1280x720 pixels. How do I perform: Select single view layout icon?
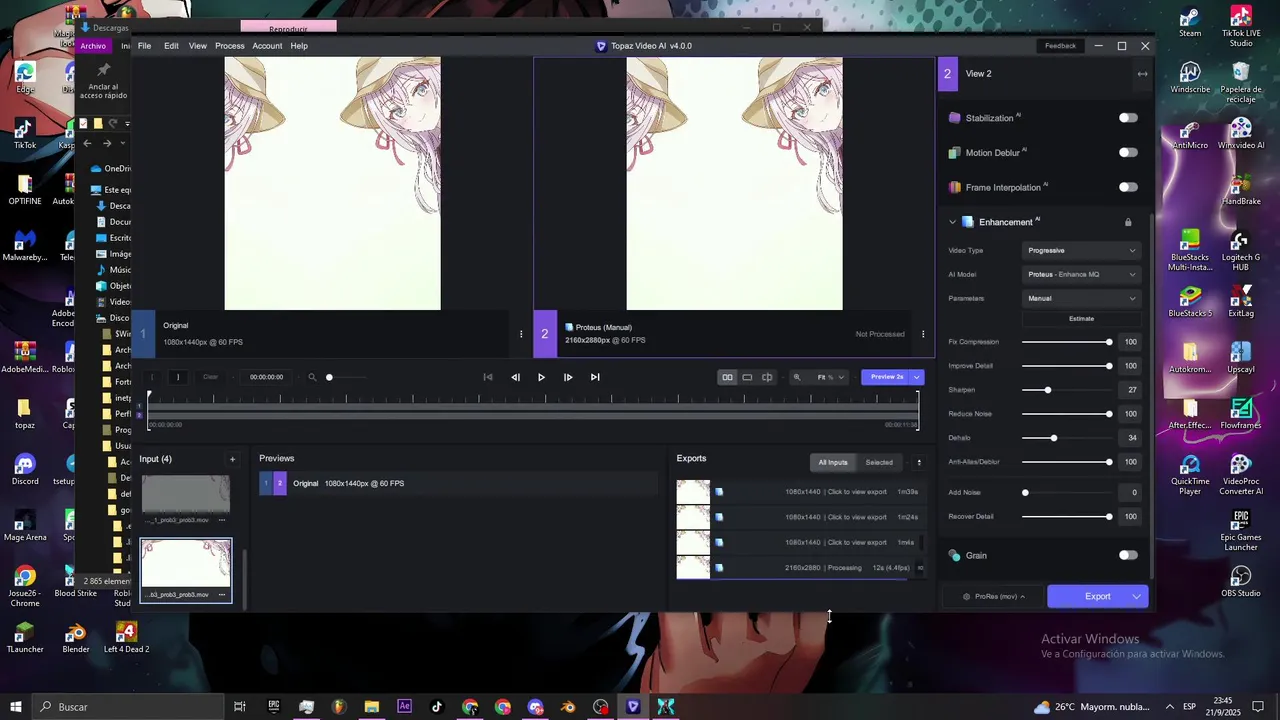point(747,377)
